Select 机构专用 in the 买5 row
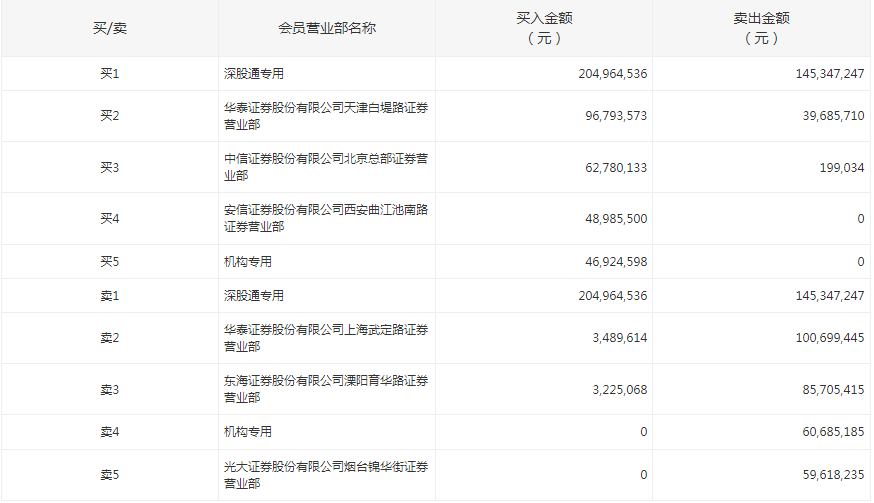 [x=248, y=262]
